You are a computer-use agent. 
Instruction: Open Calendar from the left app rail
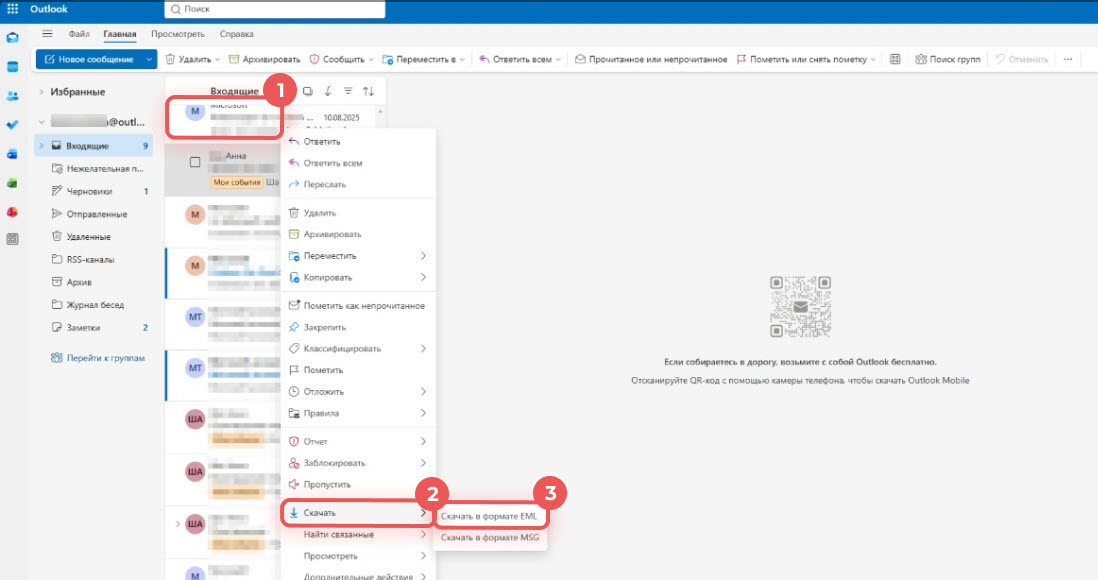tap(13, 67)
